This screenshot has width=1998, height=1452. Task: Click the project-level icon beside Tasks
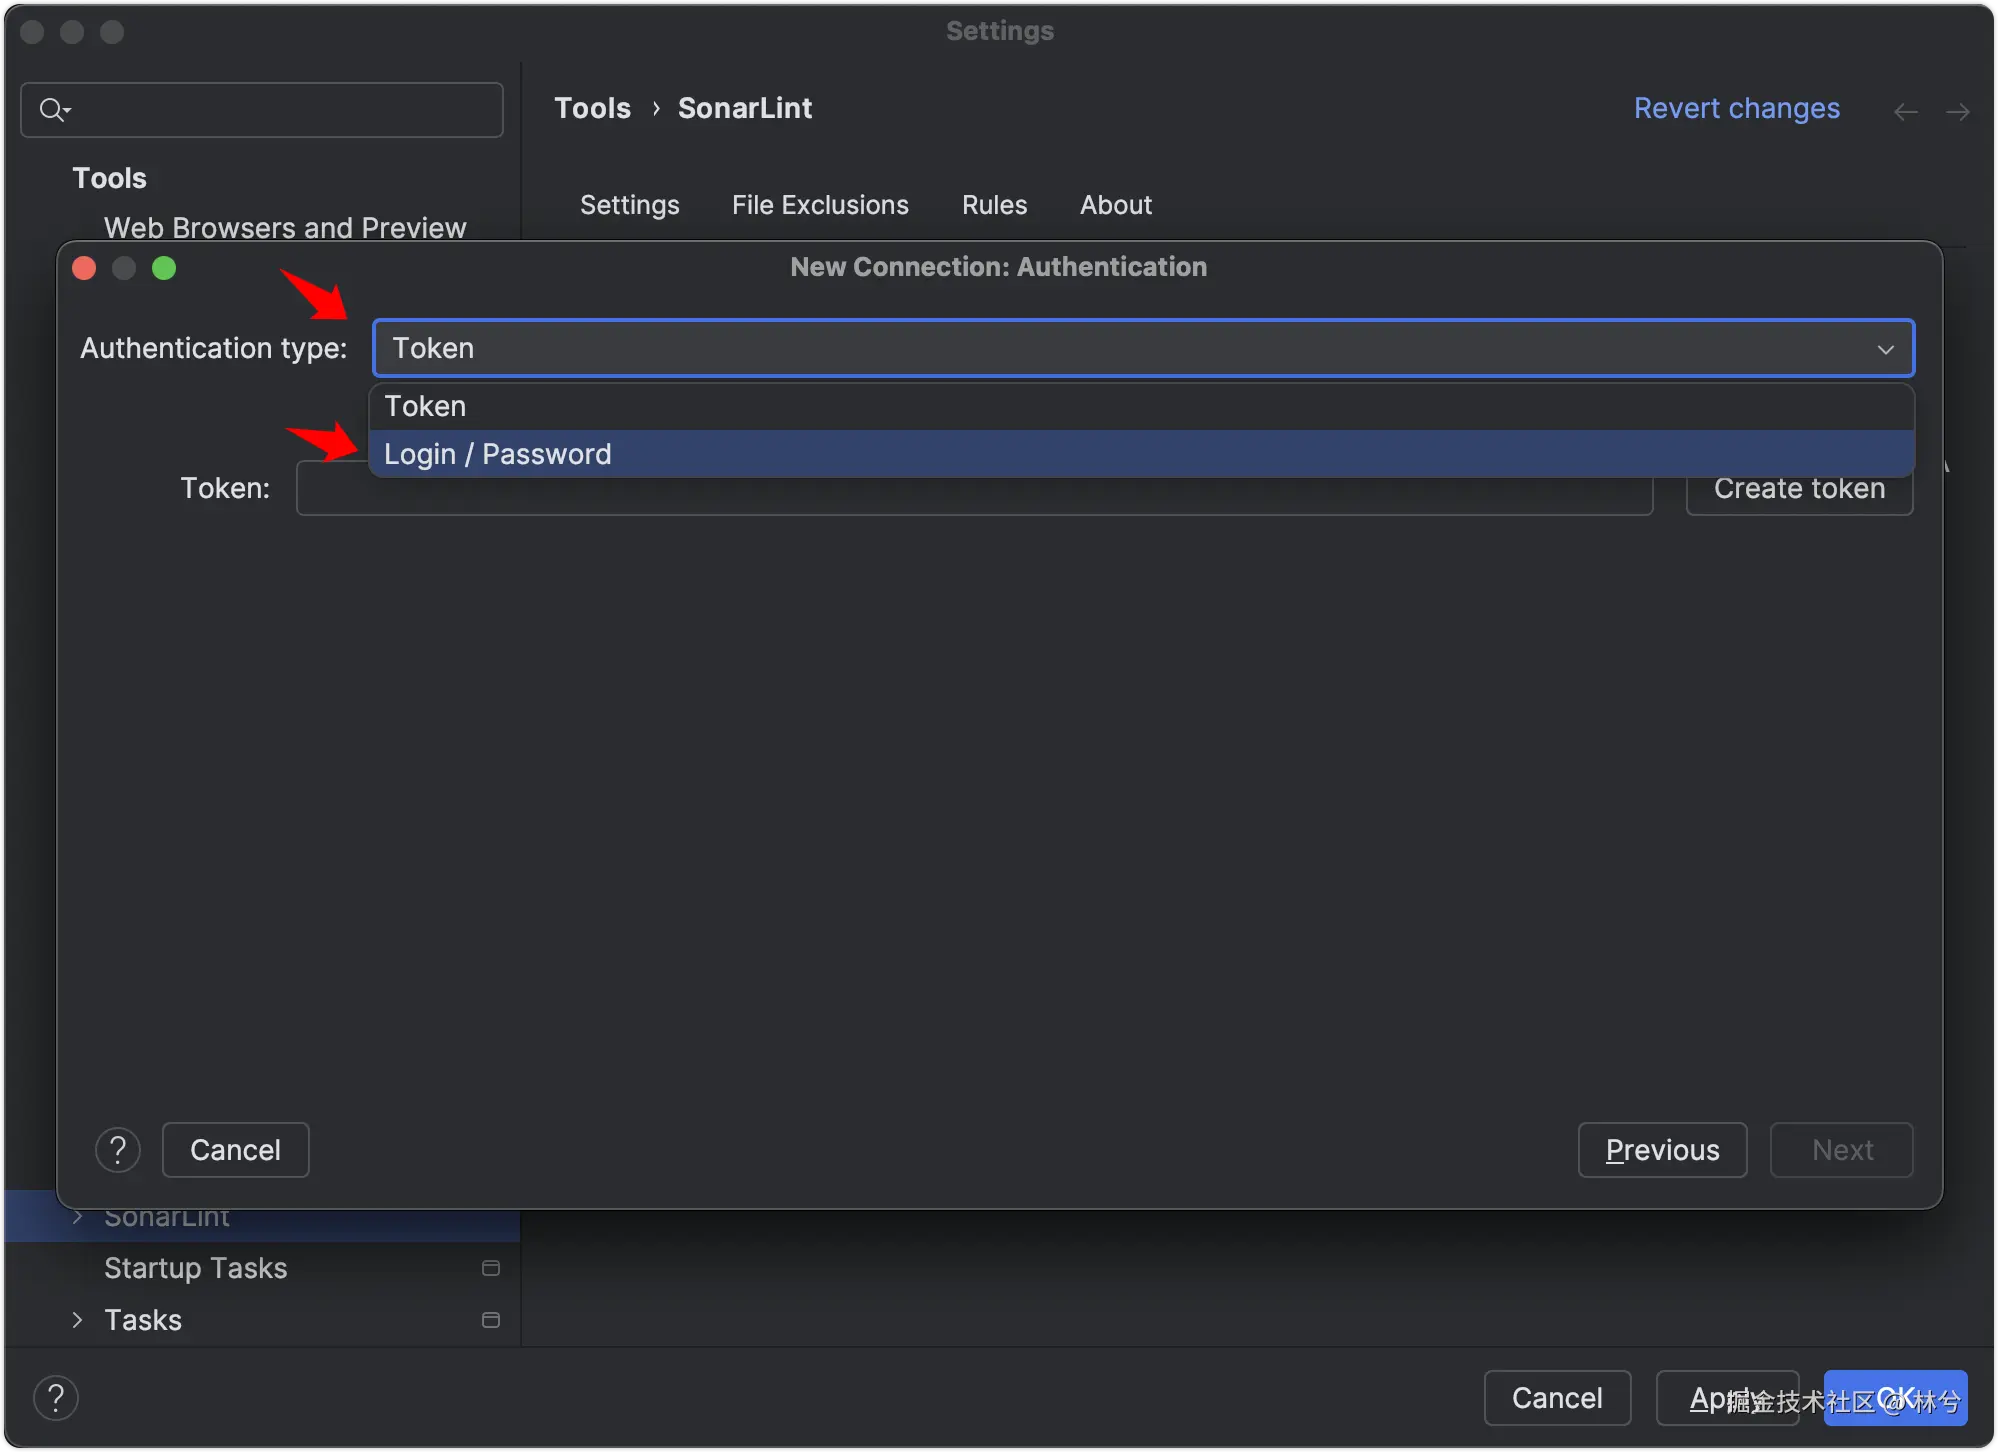[x=491, y=1320]
